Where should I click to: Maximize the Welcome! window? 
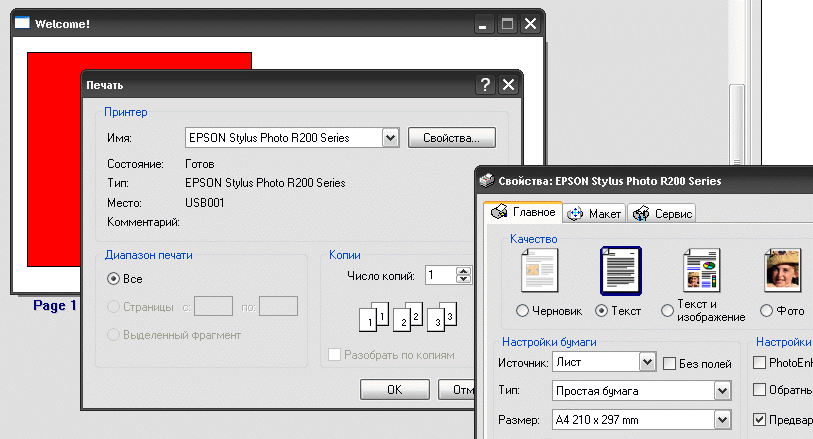[x=507, y=24]
